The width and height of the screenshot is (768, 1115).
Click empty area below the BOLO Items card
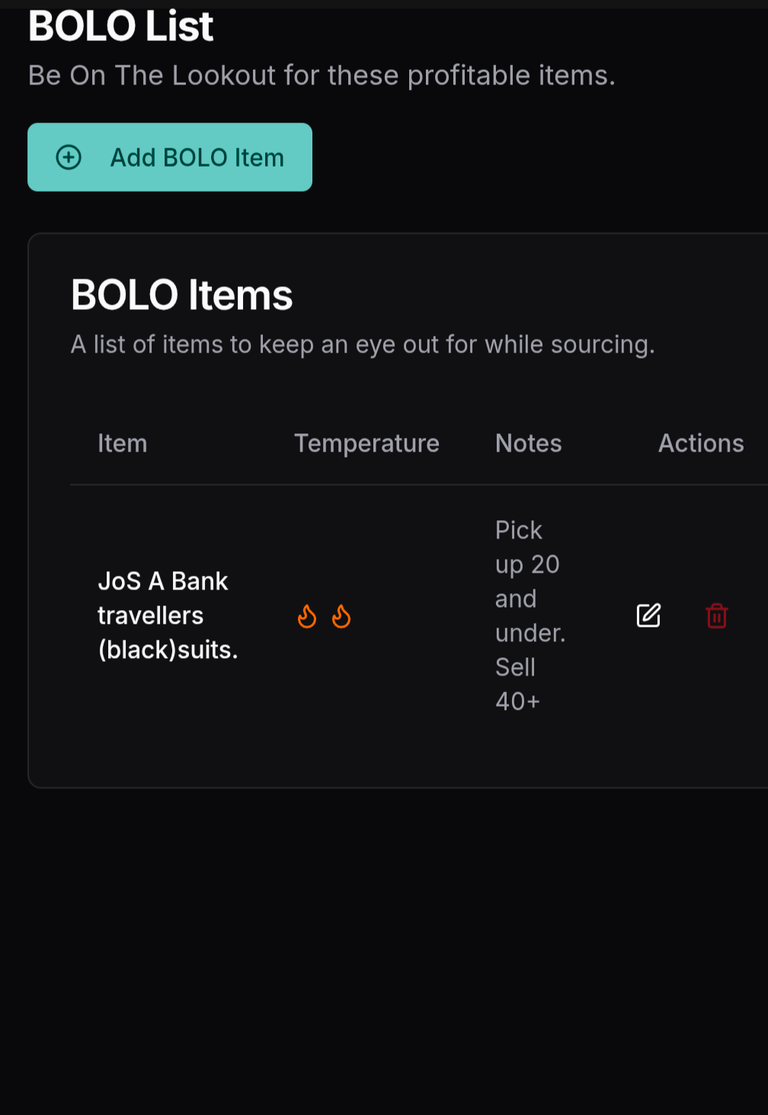pos(384,946)
